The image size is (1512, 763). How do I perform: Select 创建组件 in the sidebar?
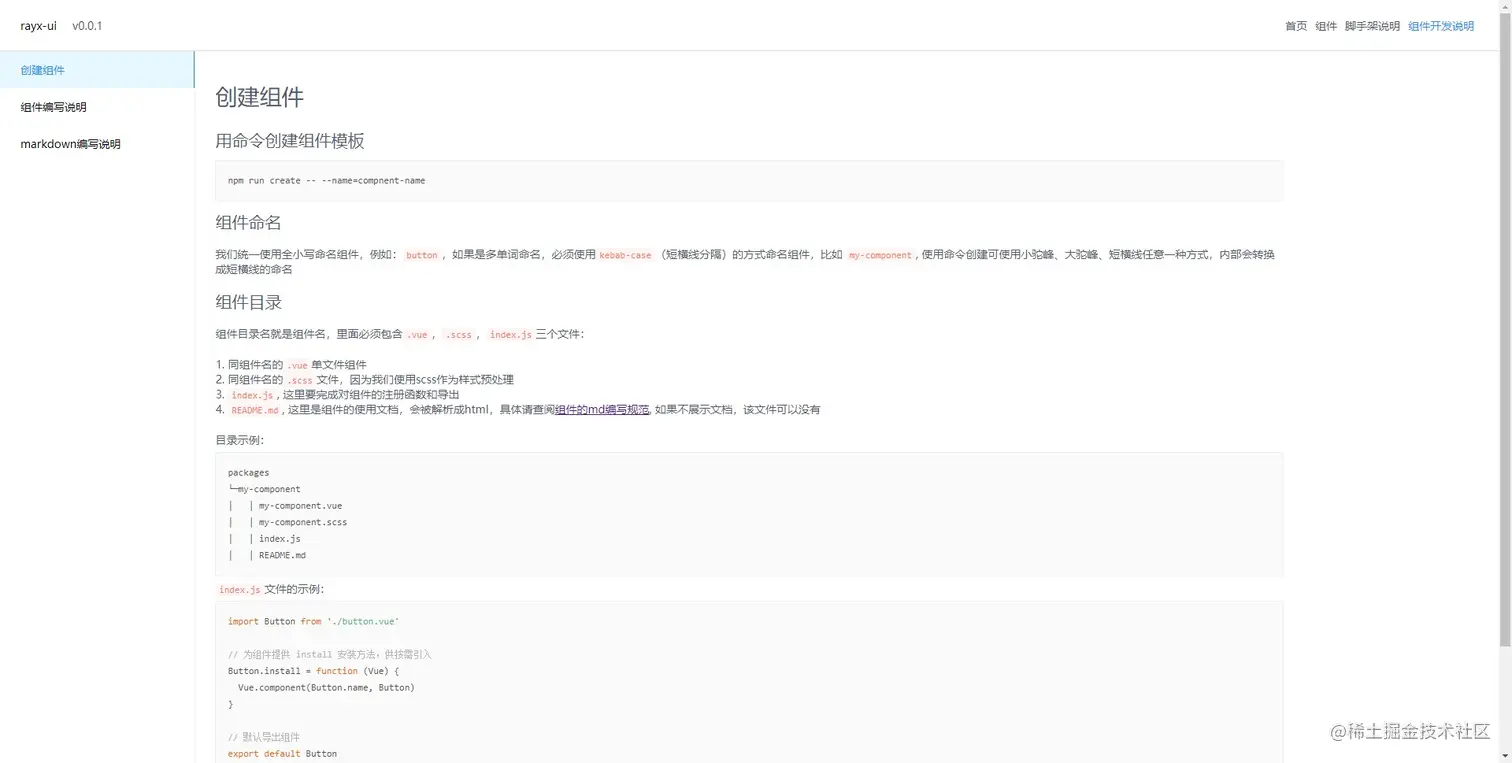click(x=97, y=70)
